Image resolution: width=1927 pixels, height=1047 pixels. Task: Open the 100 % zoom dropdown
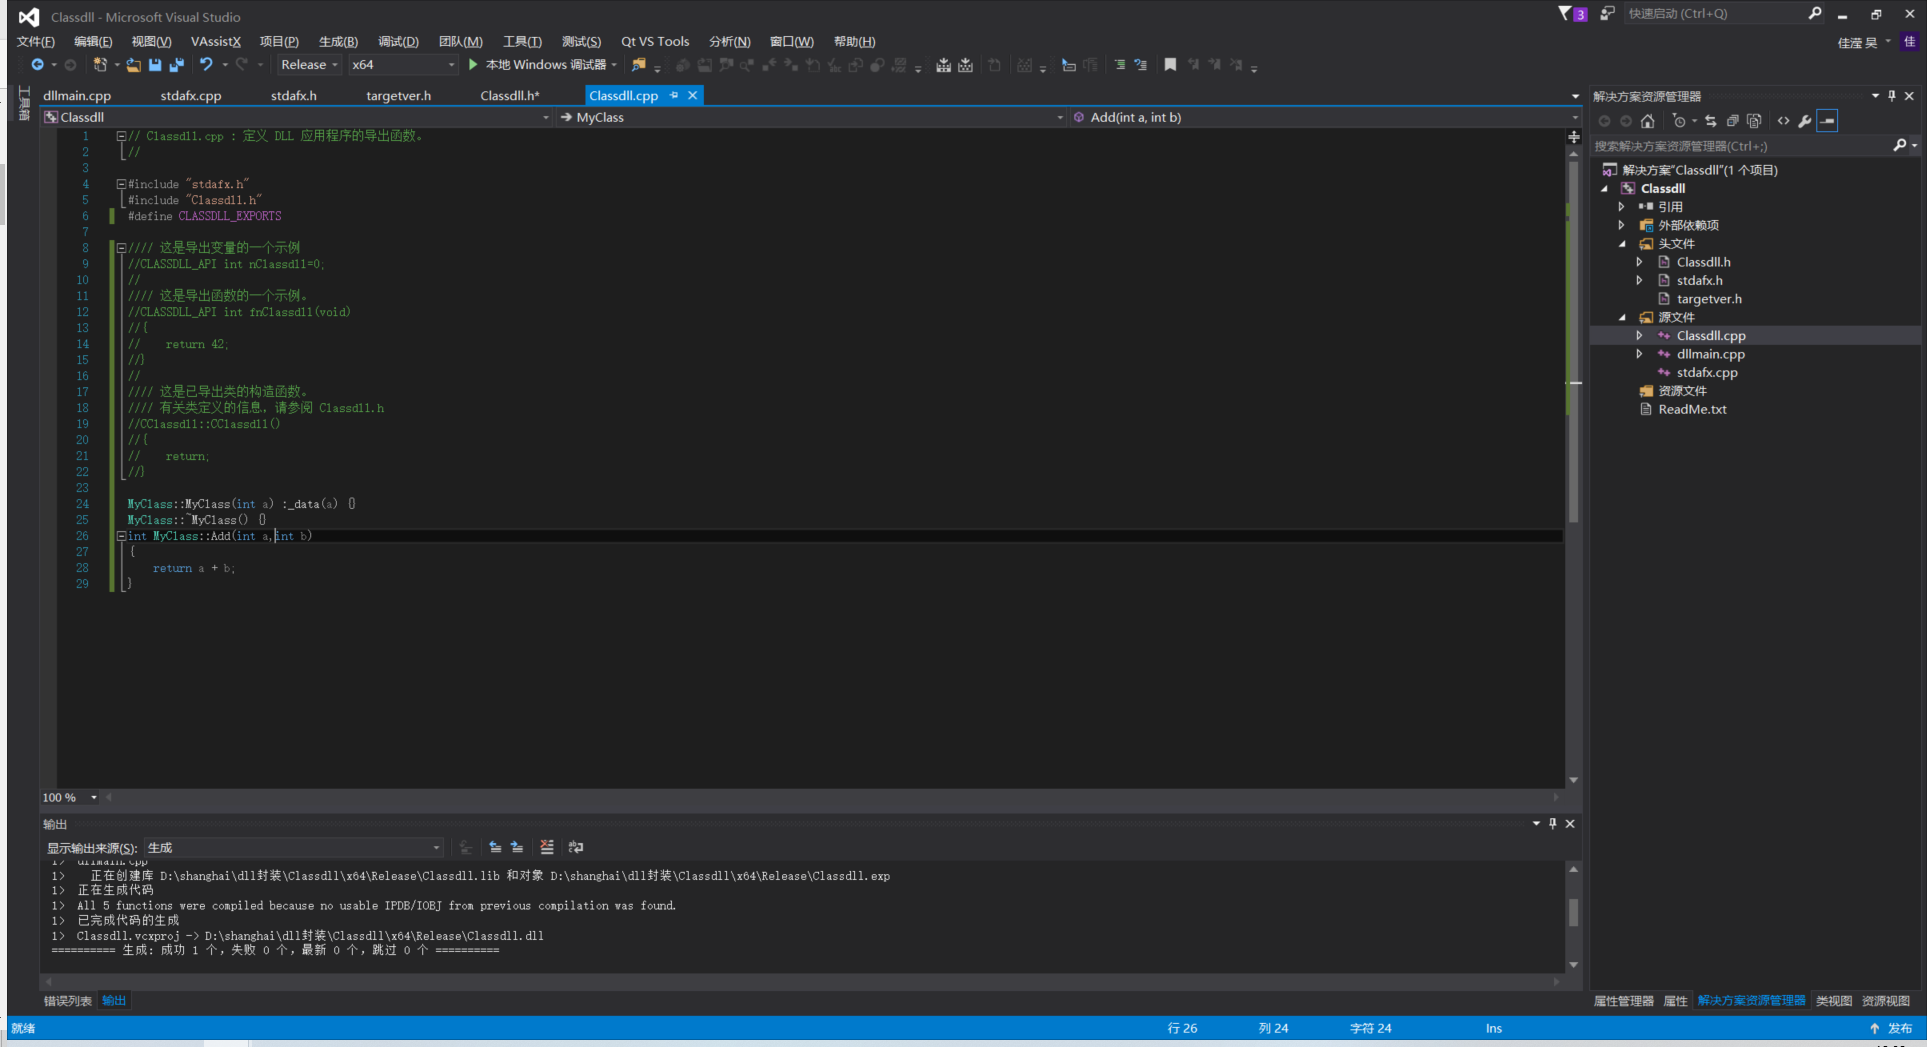point(70,798)
